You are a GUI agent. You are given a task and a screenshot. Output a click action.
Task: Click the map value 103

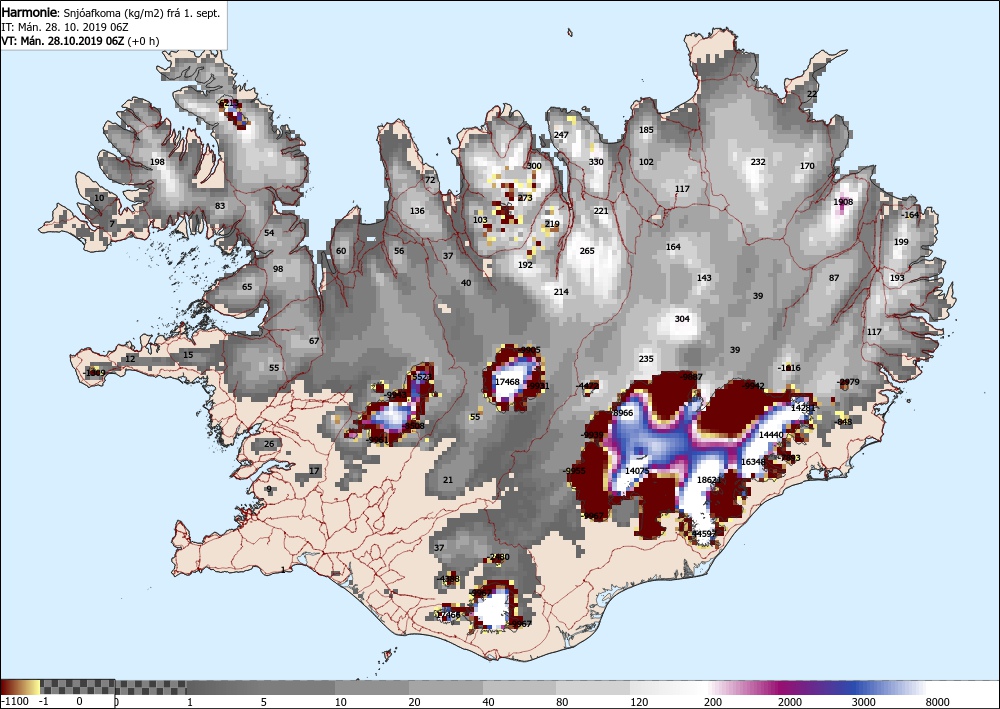pos(480,220)
